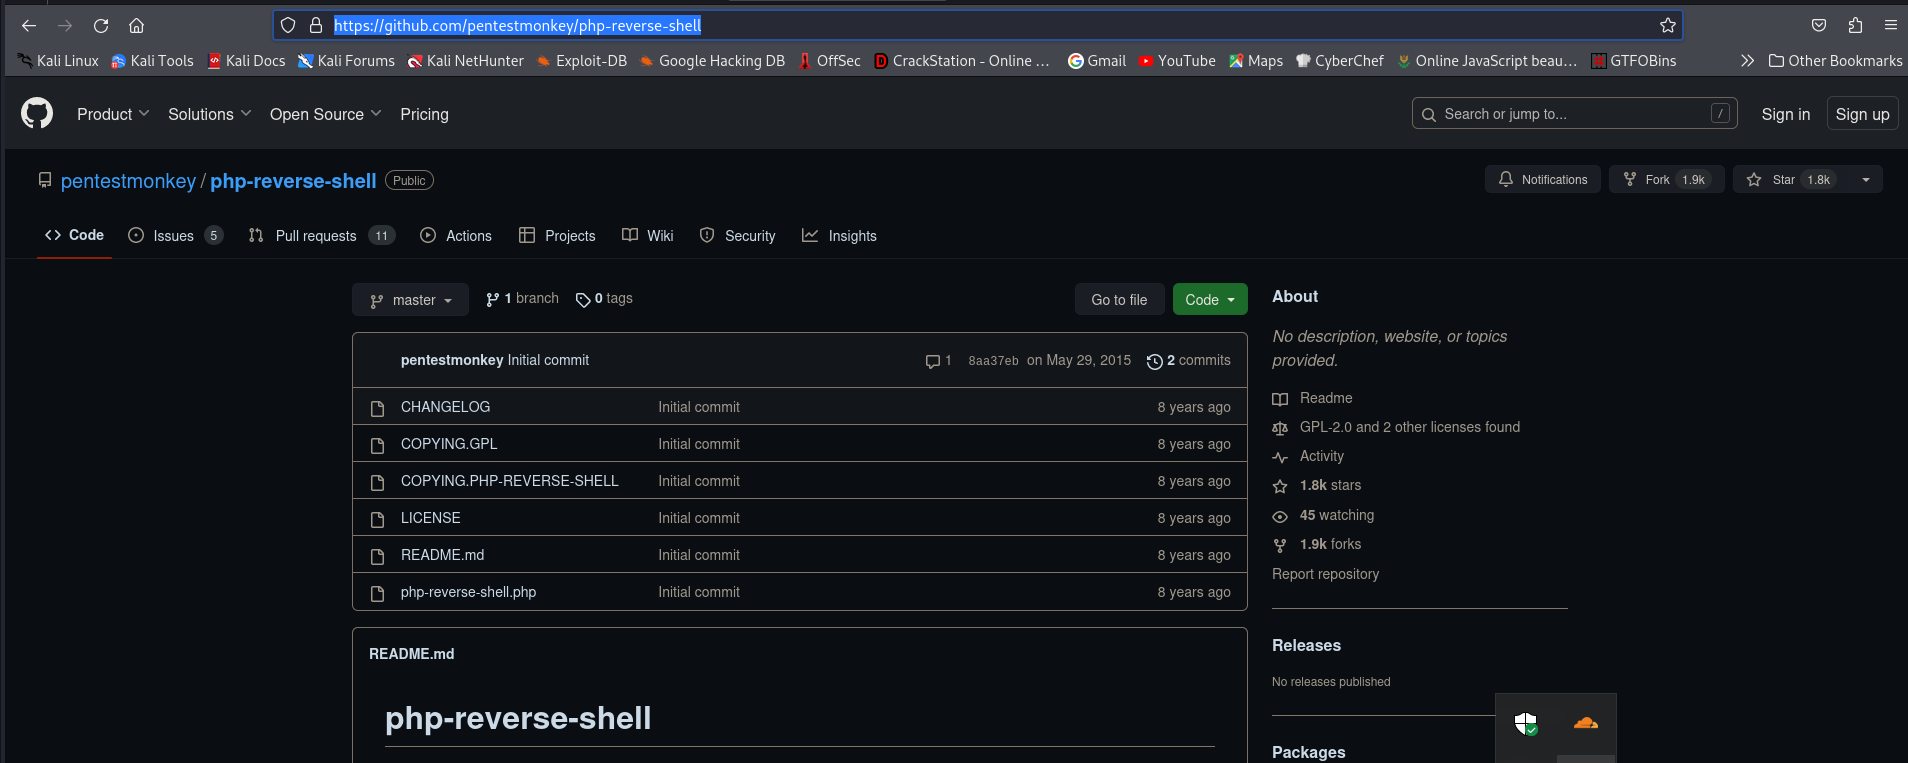
Task: Switch to the Issues tab
Action: tap(175, 236)
